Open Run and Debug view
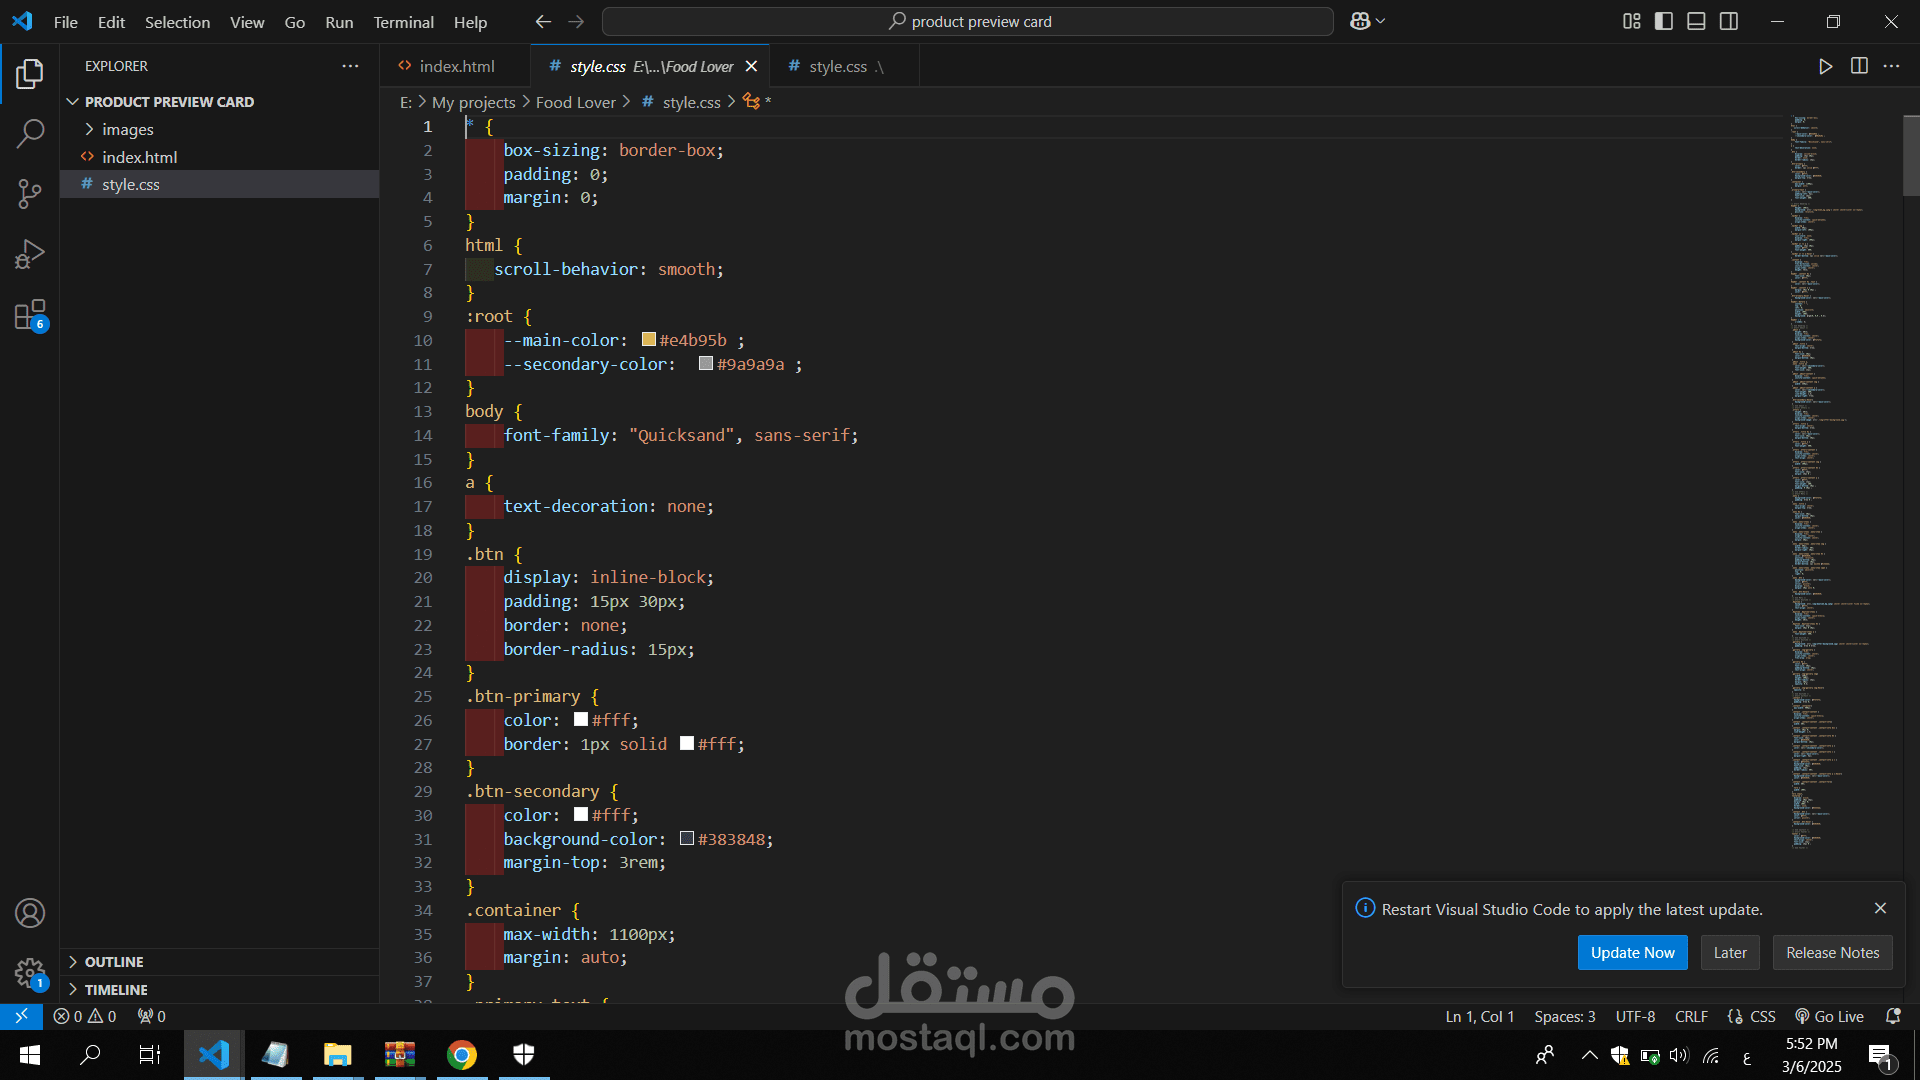Viewport: 1920px width, 1080px height. click(x=30, y=254)
